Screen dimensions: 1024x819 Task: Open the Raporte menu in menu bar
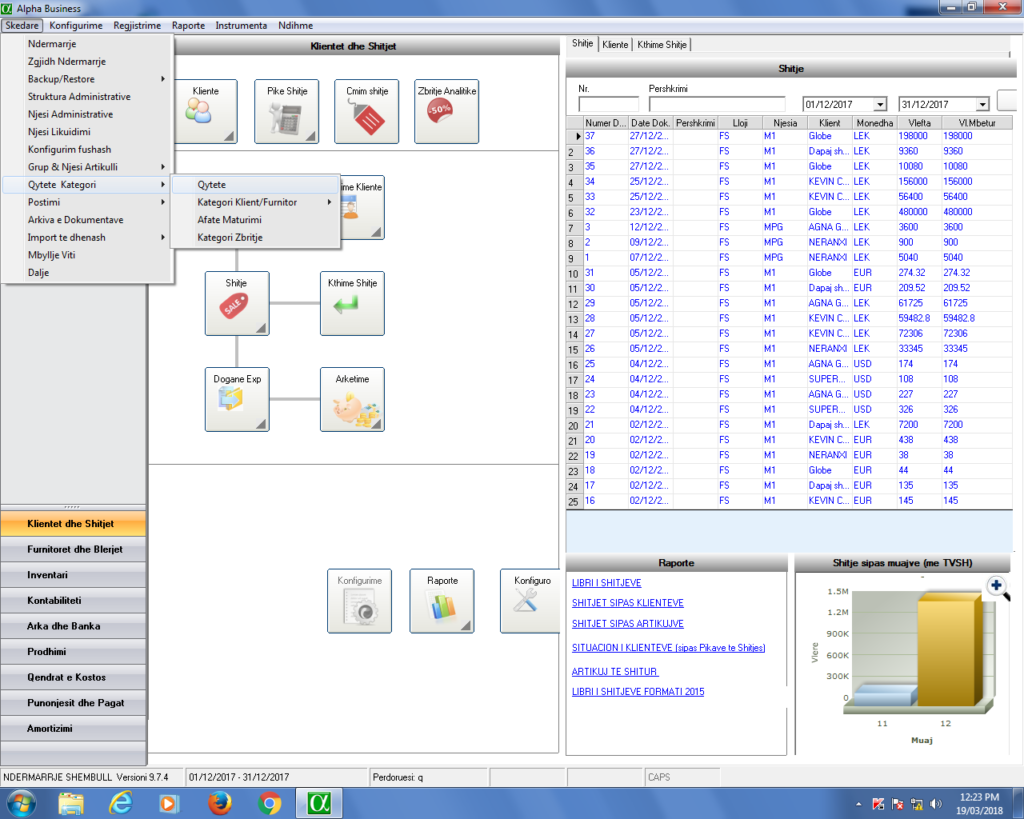click(188, 25)
